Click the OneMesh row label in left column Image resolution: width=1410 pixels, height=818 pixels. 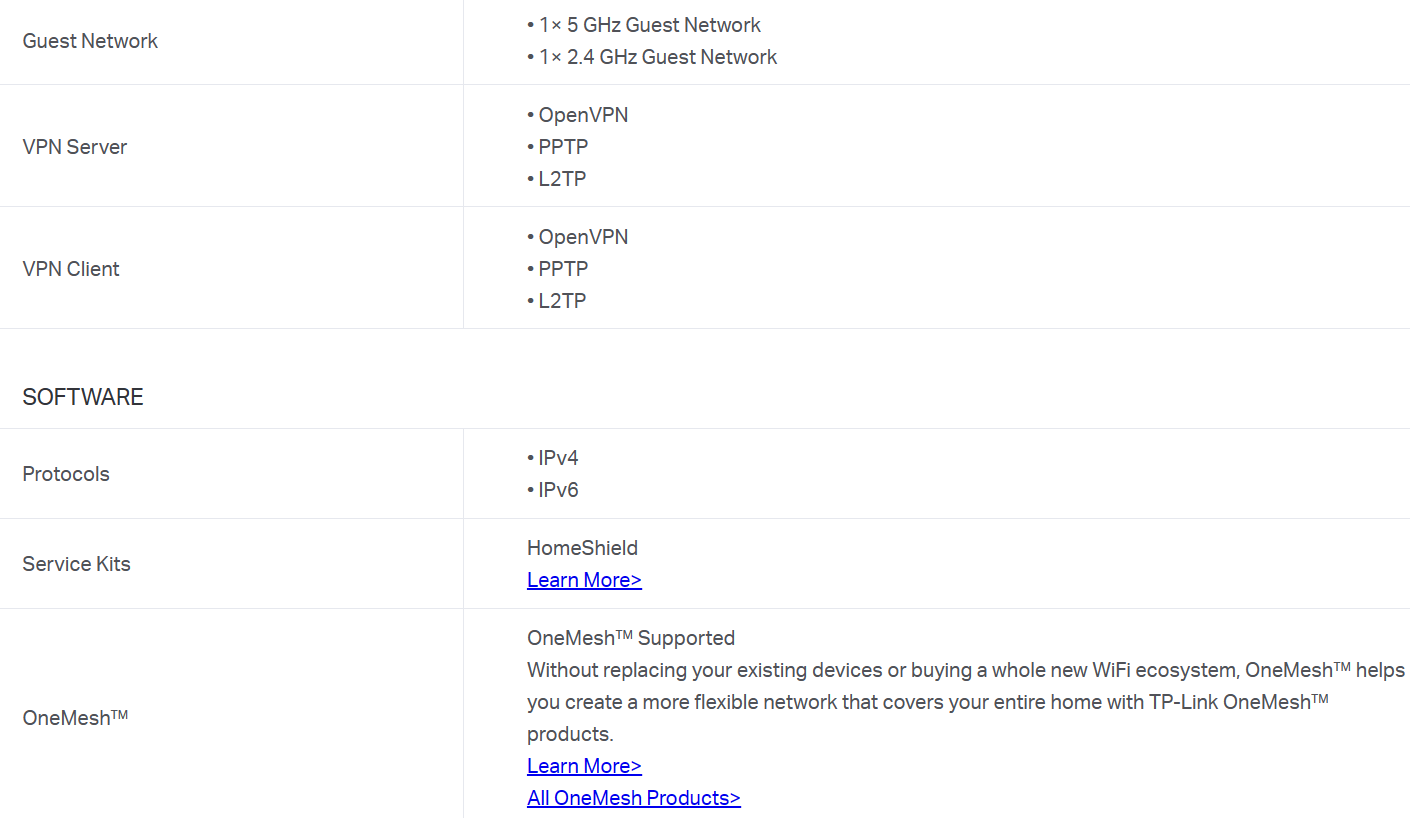[x=75, y=718]
